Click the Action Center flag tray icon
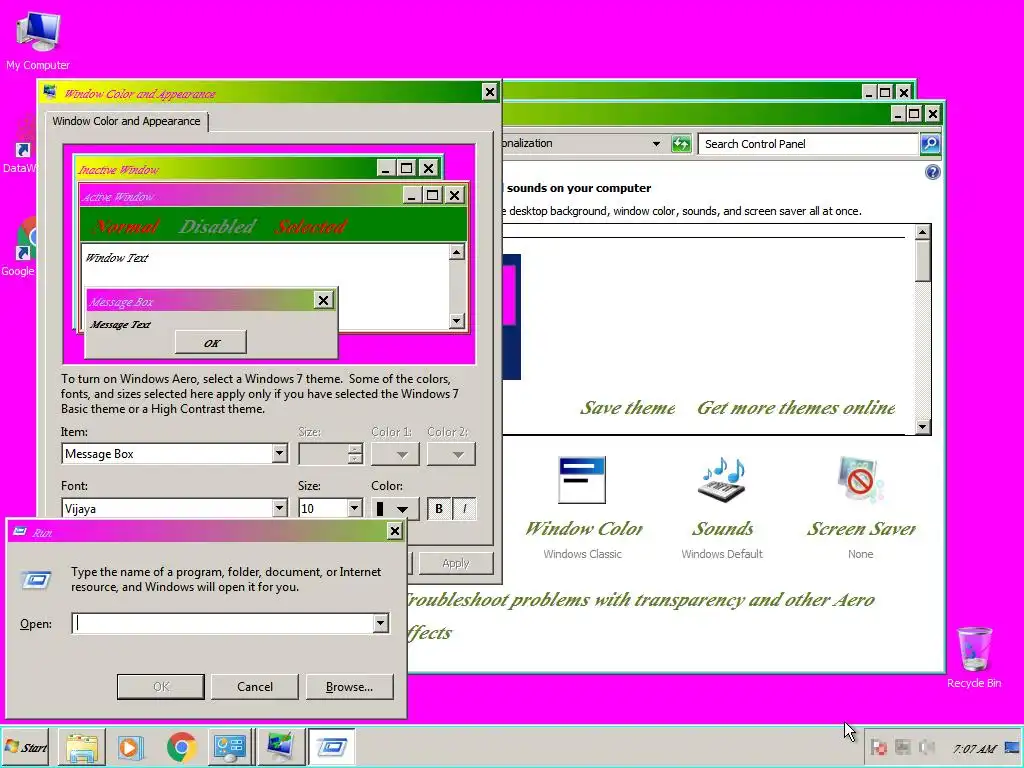 [879, 748]
